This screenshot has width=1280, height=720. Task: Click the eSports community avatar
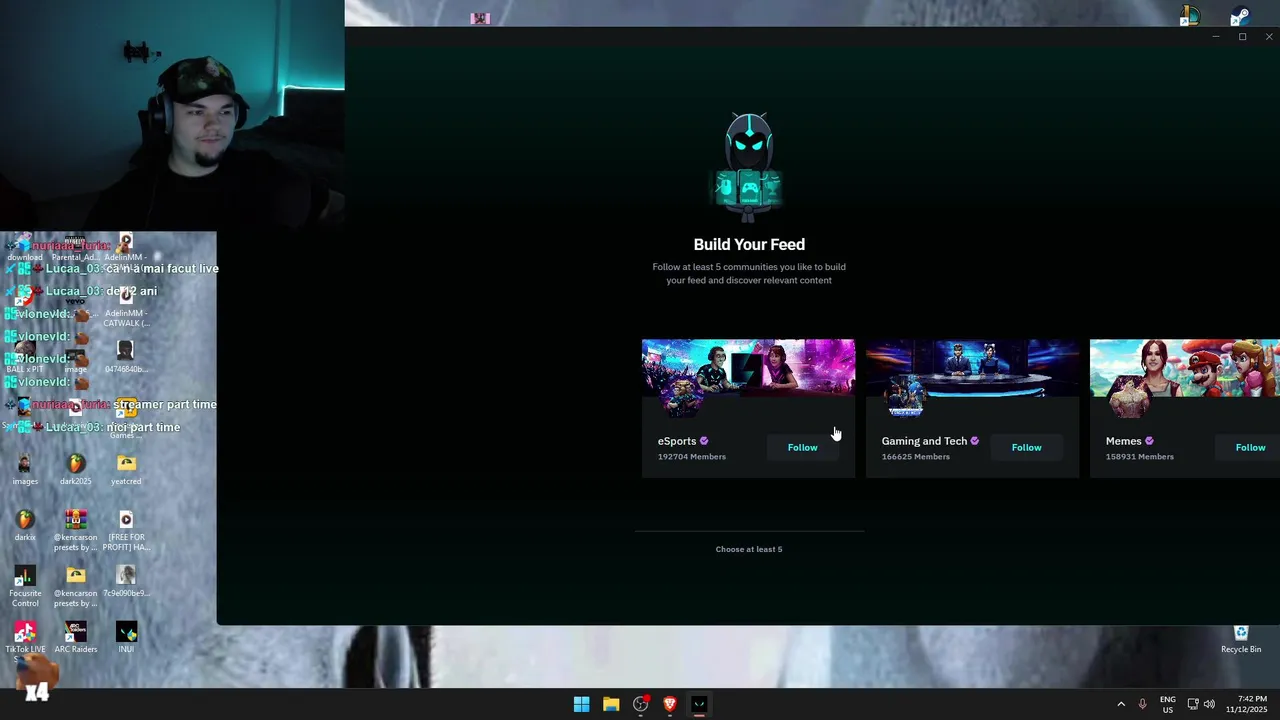click(x=681, y=397)
